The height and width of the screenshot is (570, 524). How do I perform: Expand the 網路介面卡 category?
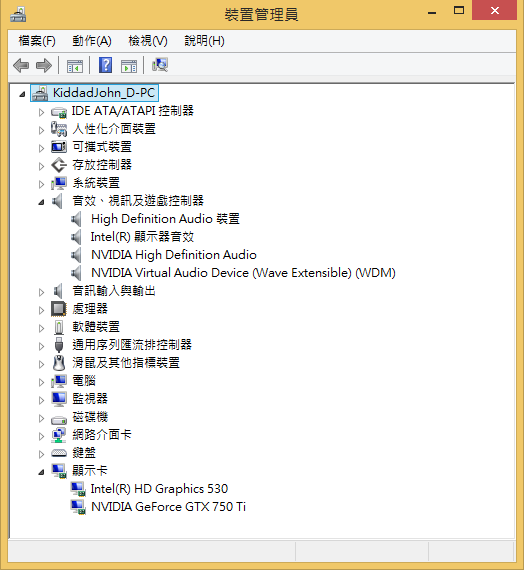(41, 436)
